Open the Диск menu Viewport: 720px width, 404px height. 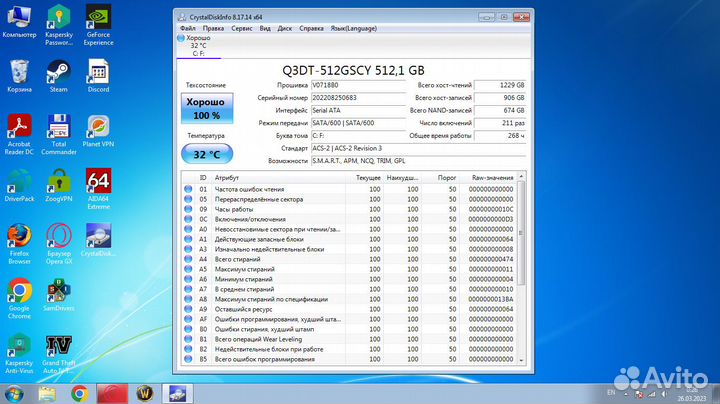tap(285, 28)
